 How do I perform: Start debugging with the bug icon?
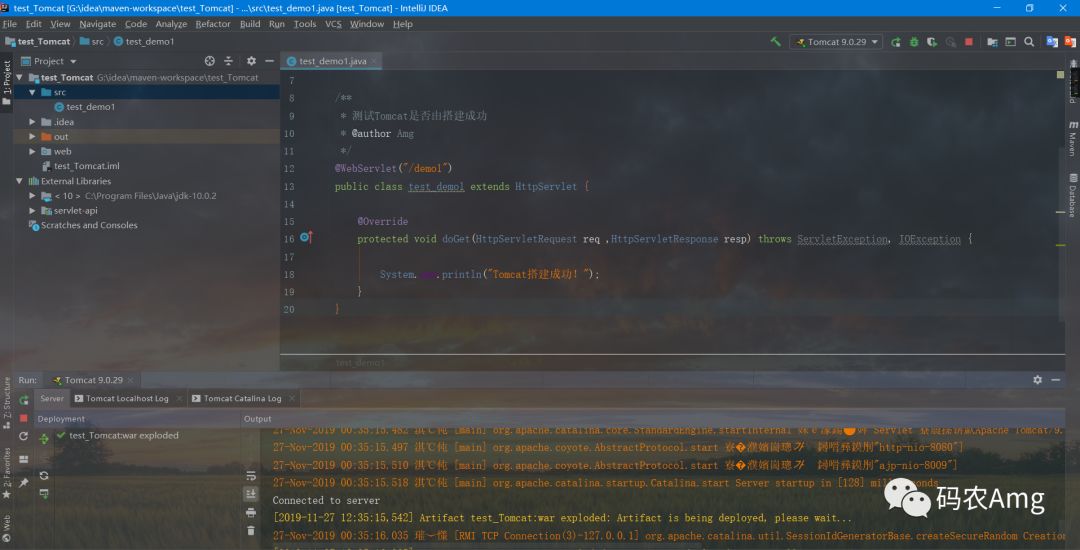pos(914,42)
